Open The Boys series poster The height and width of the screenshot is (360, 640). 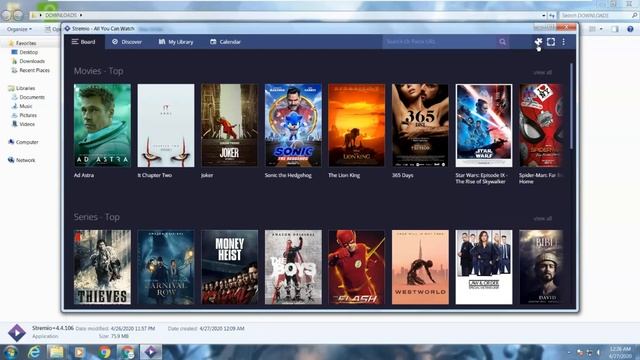[293, 267]
